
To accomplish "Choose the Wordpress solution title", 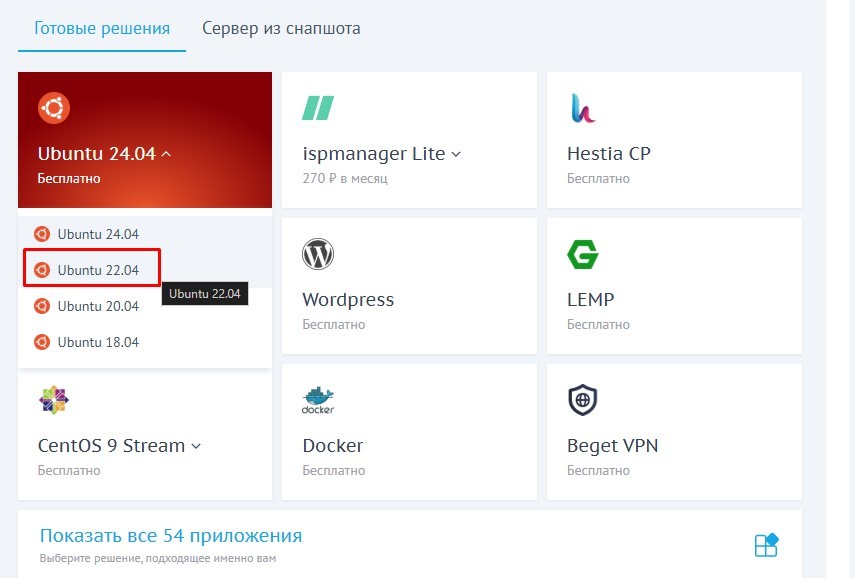I will pos(348,299).
